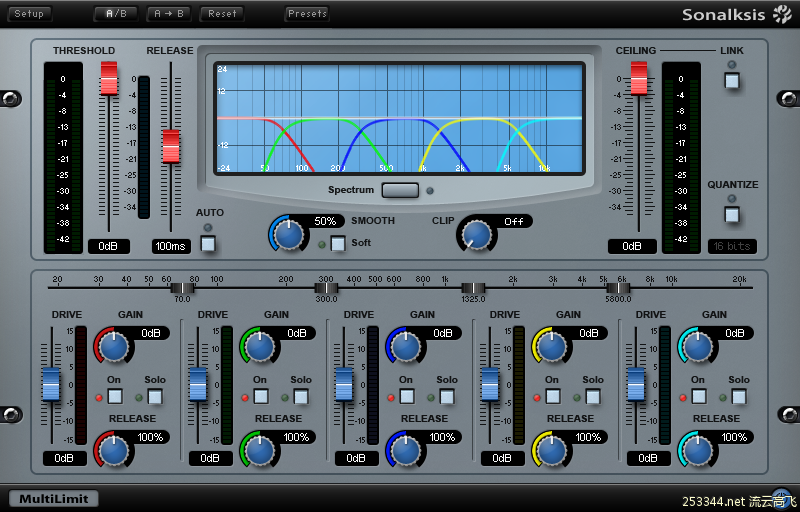Click the Reset button

[x=222, y=14]
